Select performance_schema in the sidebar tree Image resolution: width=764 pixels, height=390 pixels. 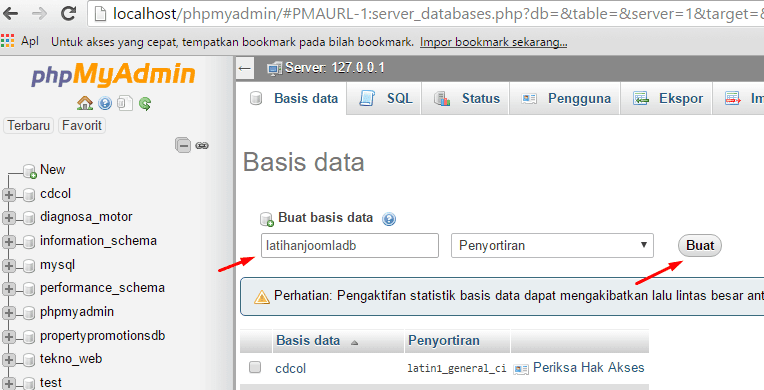(x=102, y=288)
